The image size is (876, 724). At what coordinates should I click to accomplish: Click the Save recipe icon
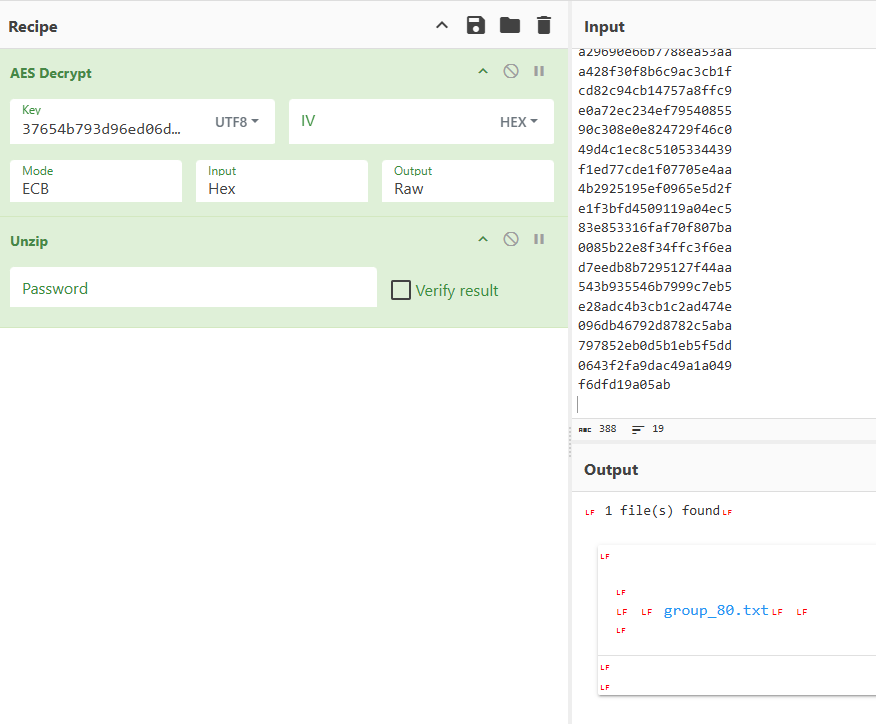tap(476, 25)
